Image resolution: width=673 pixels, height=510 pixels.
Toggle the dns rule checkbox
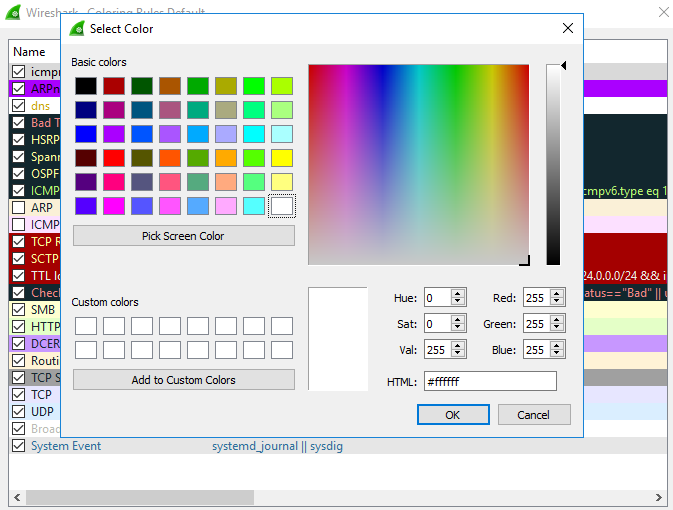[x=18, y=106]
